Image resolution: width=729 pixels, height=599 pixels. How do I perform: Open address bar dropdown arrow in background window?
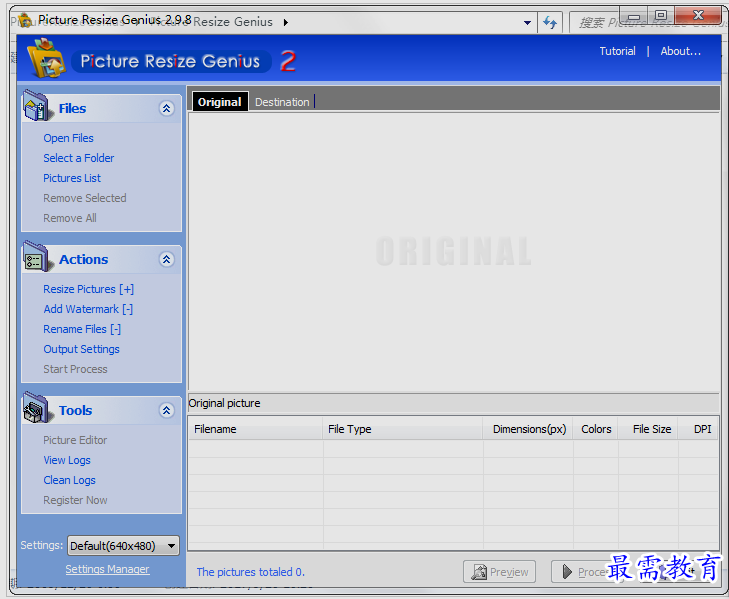527,22
